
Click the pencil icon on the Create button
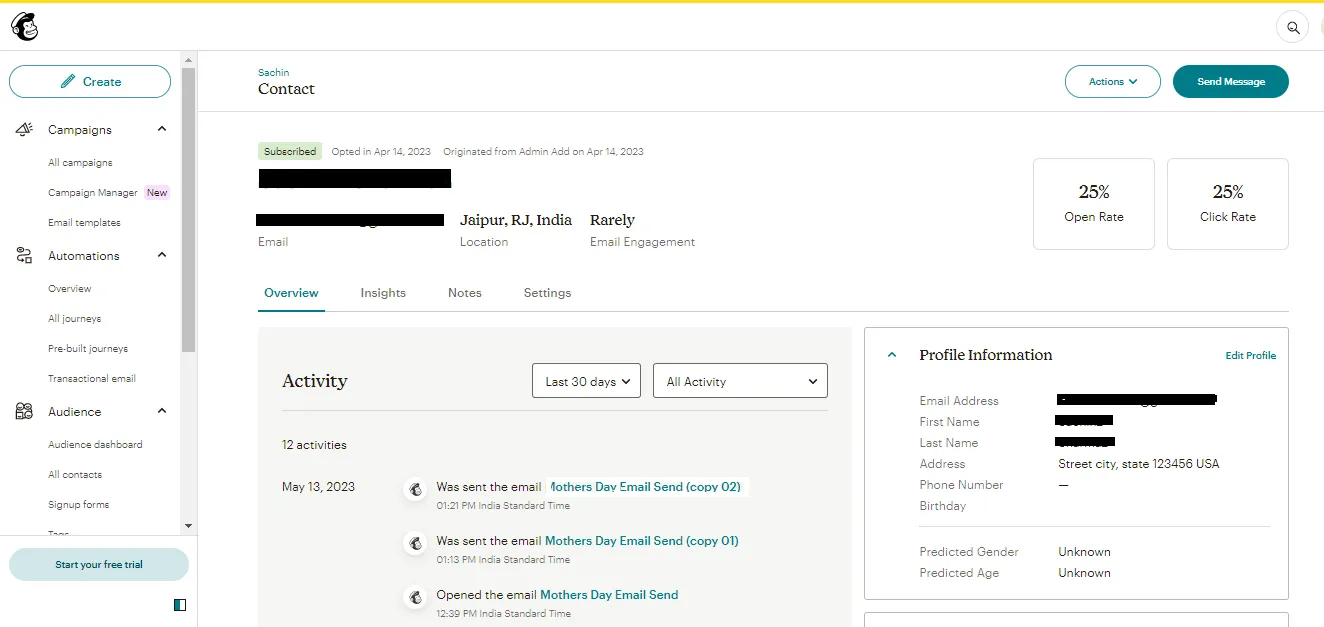[x=68, y=82]
